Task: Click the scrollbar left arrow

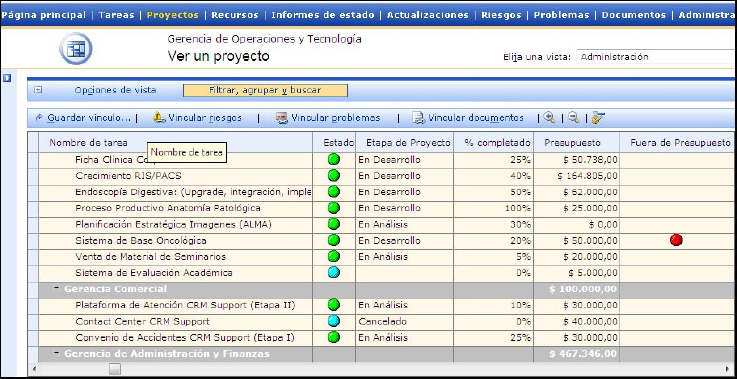Action: click(34, 369)
